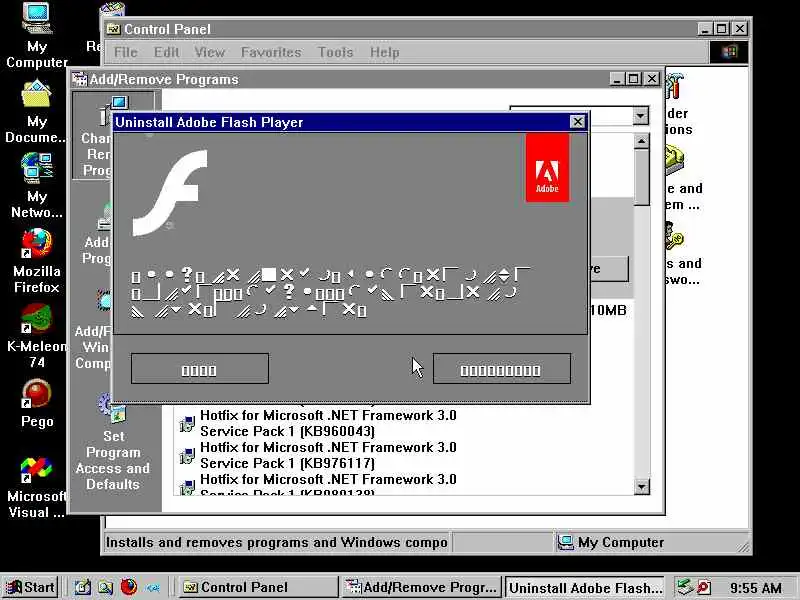Click hotfix KB976117 entry icon
Screen dimensions: 800x600
point(187,456)
